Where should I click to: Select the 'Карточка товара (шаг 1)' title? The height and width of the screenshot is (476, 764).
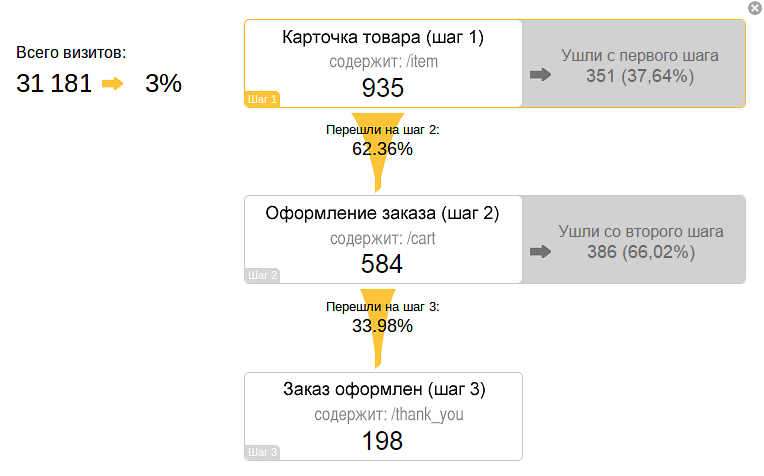pyautogui.click(x=383, y=39)
